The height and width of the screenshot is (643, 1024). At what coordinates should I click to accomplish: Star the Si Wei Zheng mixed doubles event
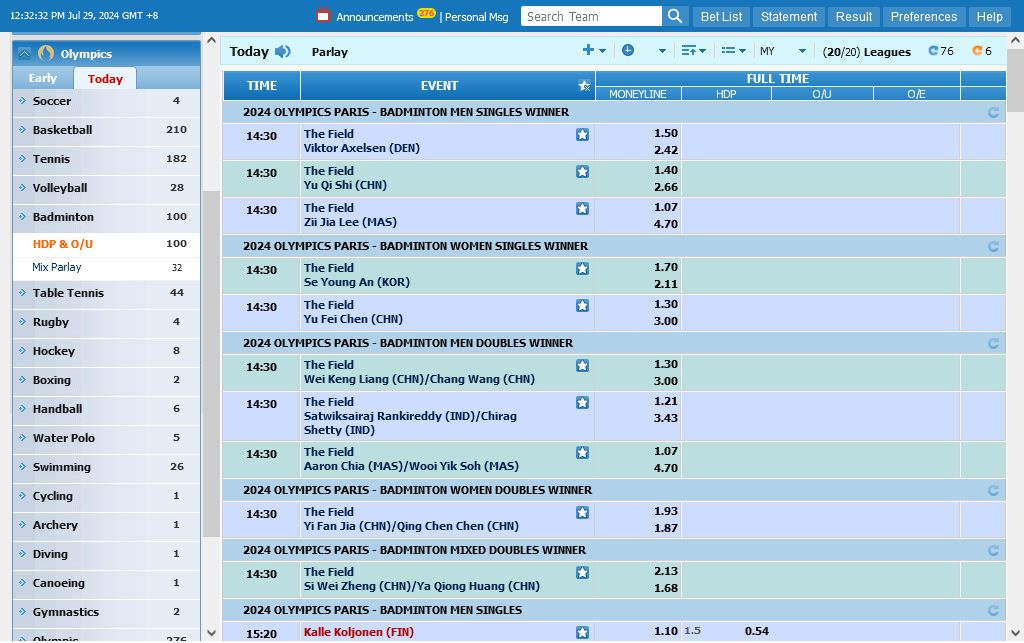pyautogui.click(x=582, y=573)
